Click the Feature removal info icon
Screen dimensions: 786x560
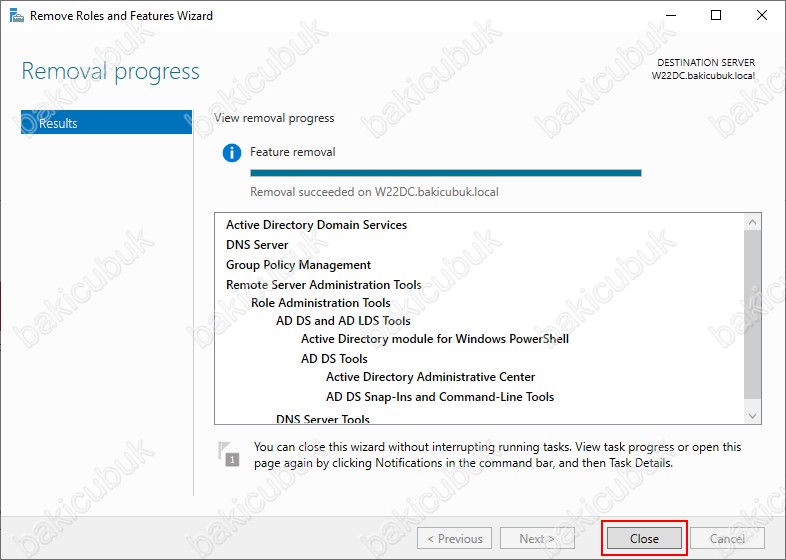pos(232,152)
